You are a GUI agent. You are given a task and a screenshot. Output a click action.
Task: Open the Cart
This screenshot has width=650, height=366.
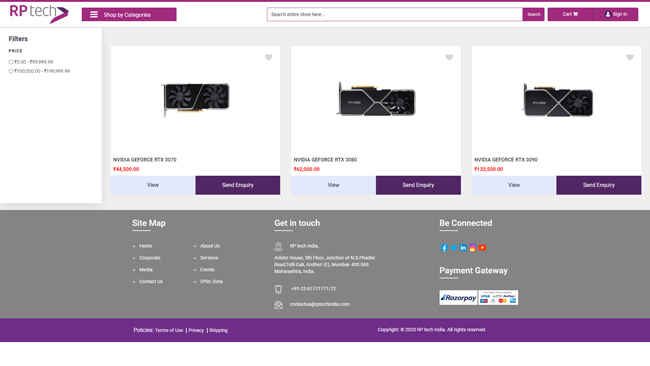[x=570, y=14]
